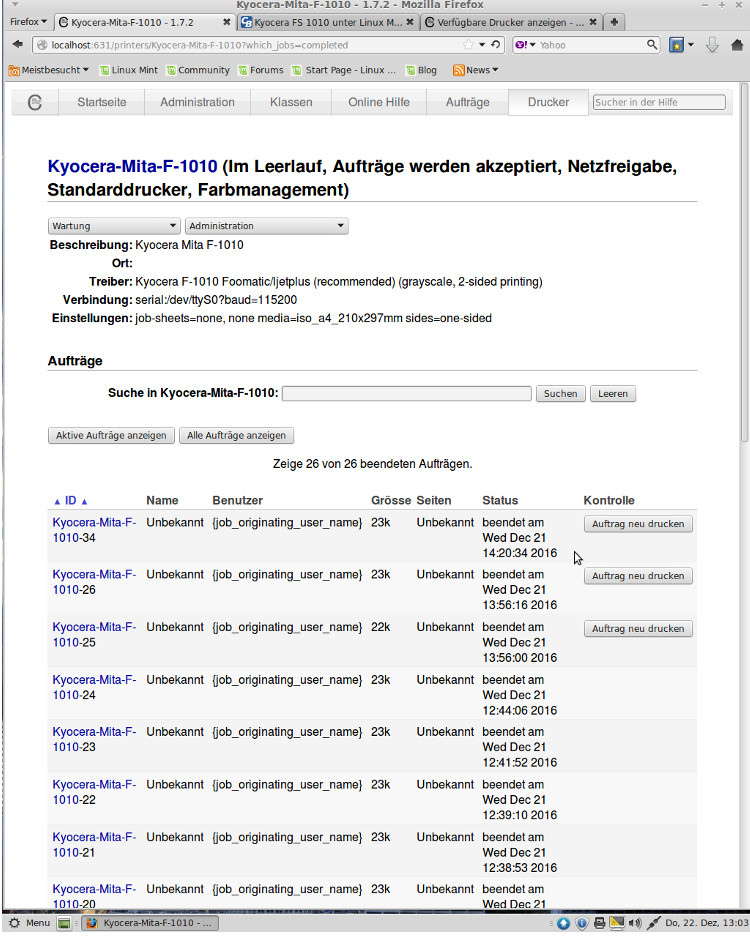The image size is (750, 937).
Task: Close the Kyocera-Mita-F-1010 browser tab
Action: point(226,22)
